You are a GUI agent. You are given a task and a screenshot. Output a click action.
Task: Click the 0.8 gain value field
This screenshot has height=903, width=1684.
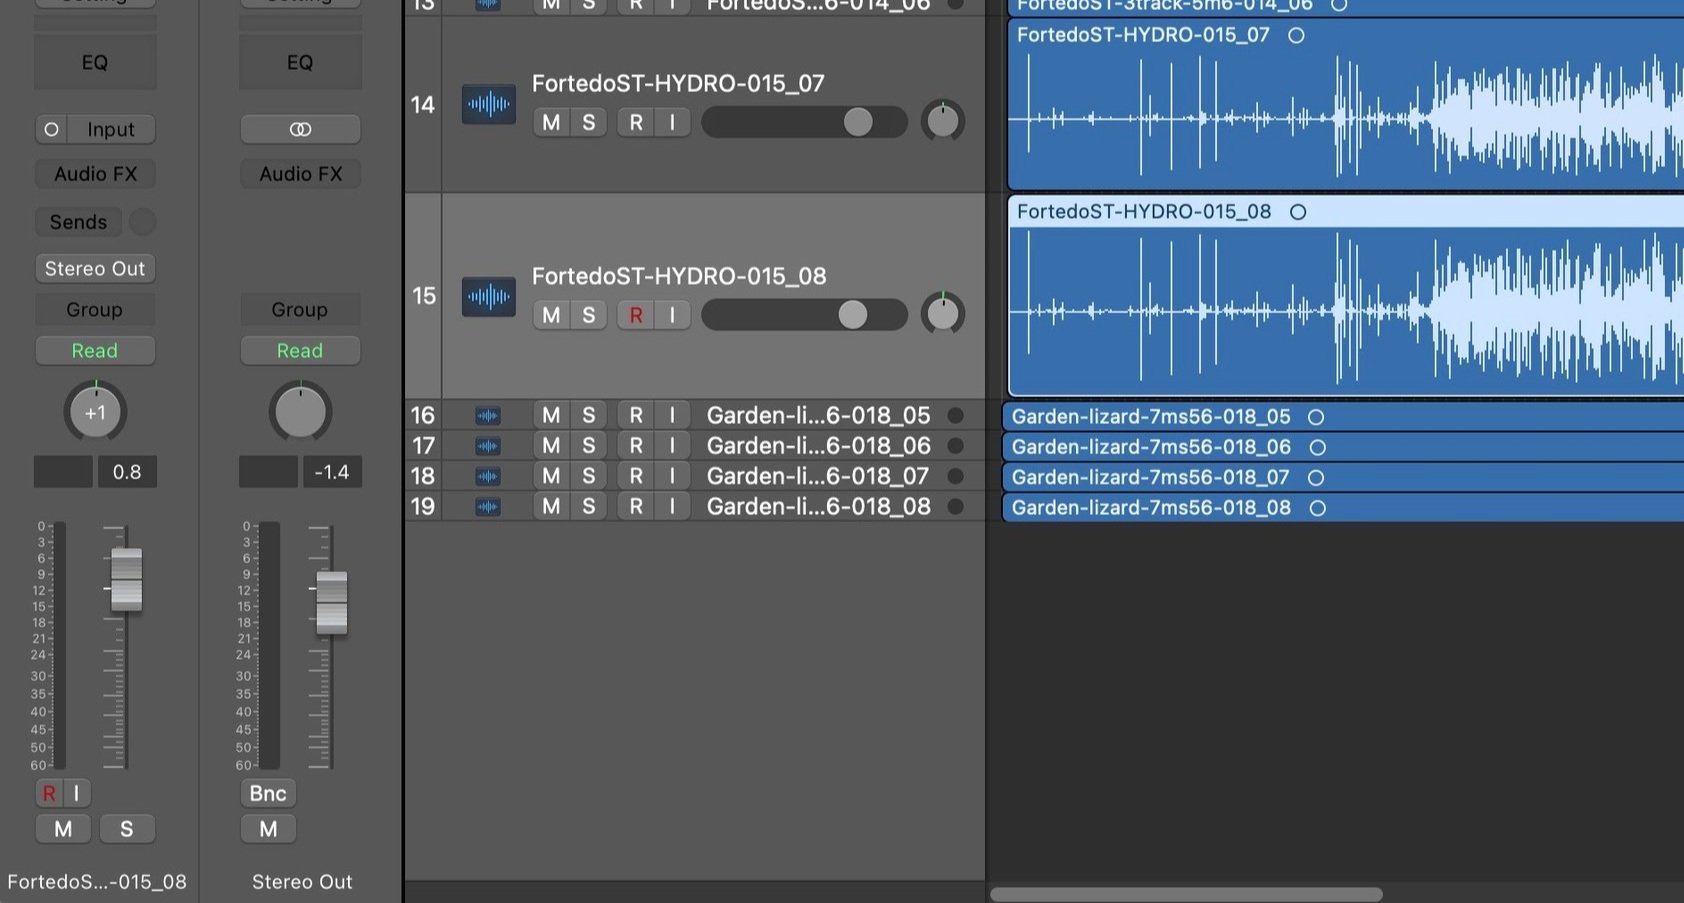127,472
